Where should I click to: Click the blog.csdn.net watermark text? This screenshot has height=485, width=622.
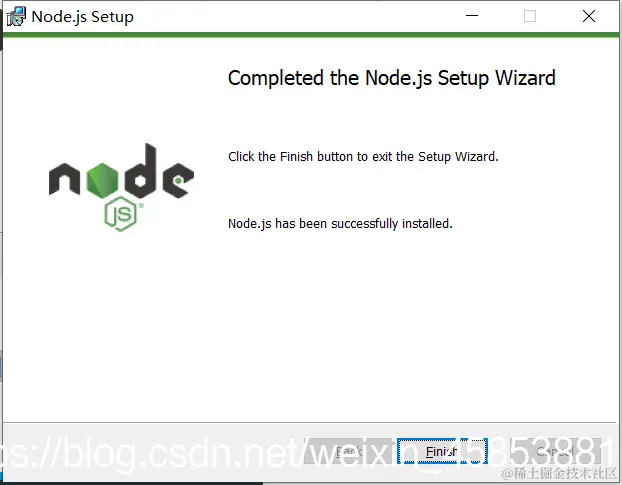304,454
